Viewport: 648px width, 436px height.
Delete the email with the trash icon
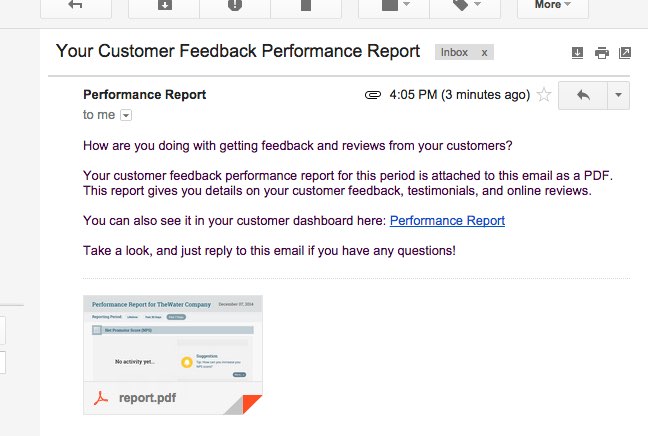[306, 6]
